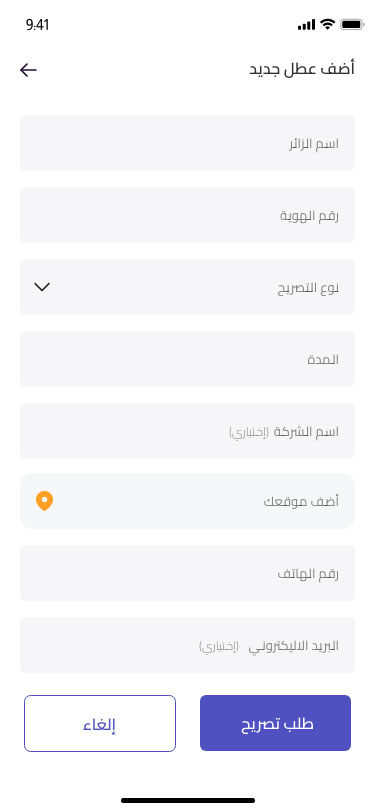Focus the البريد الاليكتروني email field
Image resolution: width=375 pixels, height=812 pixels.
coord(188,645)
